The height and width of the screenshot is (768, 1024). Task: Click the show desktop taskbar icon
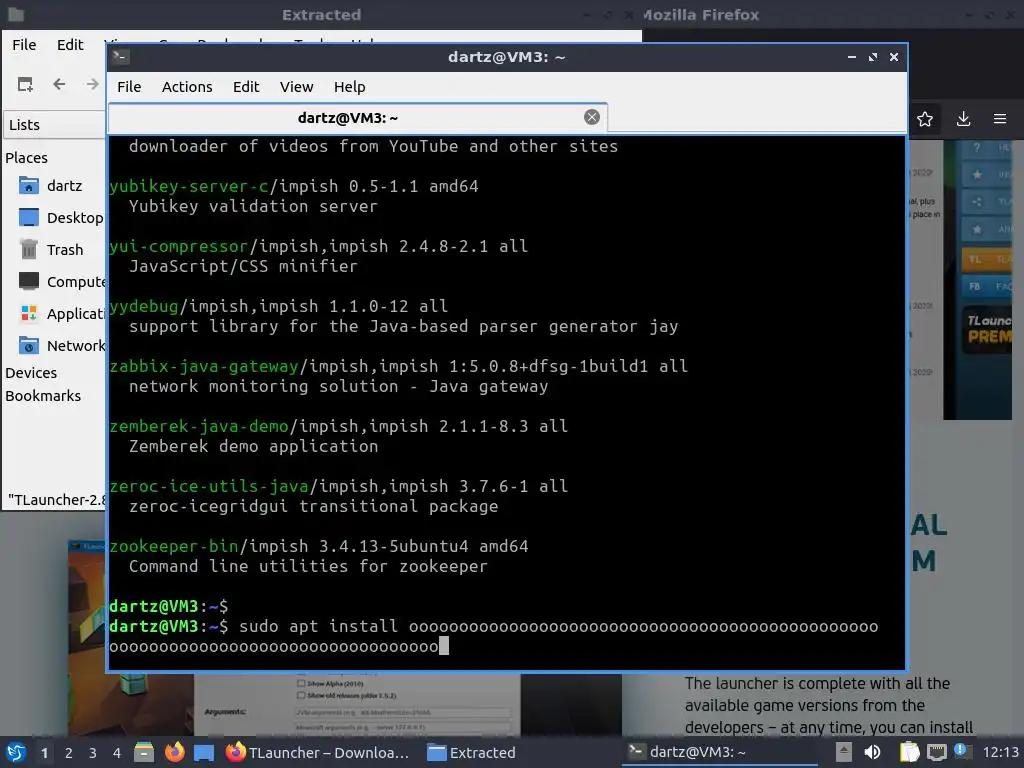pyautogui.click(x=204, y=752)
